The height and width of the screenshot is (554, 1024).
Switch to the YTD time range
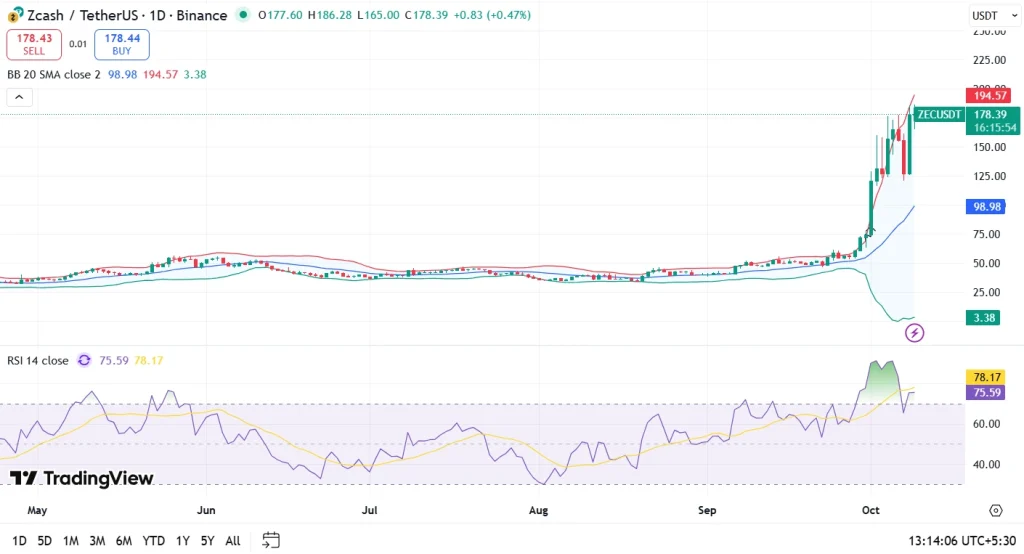tap(153, 541)
